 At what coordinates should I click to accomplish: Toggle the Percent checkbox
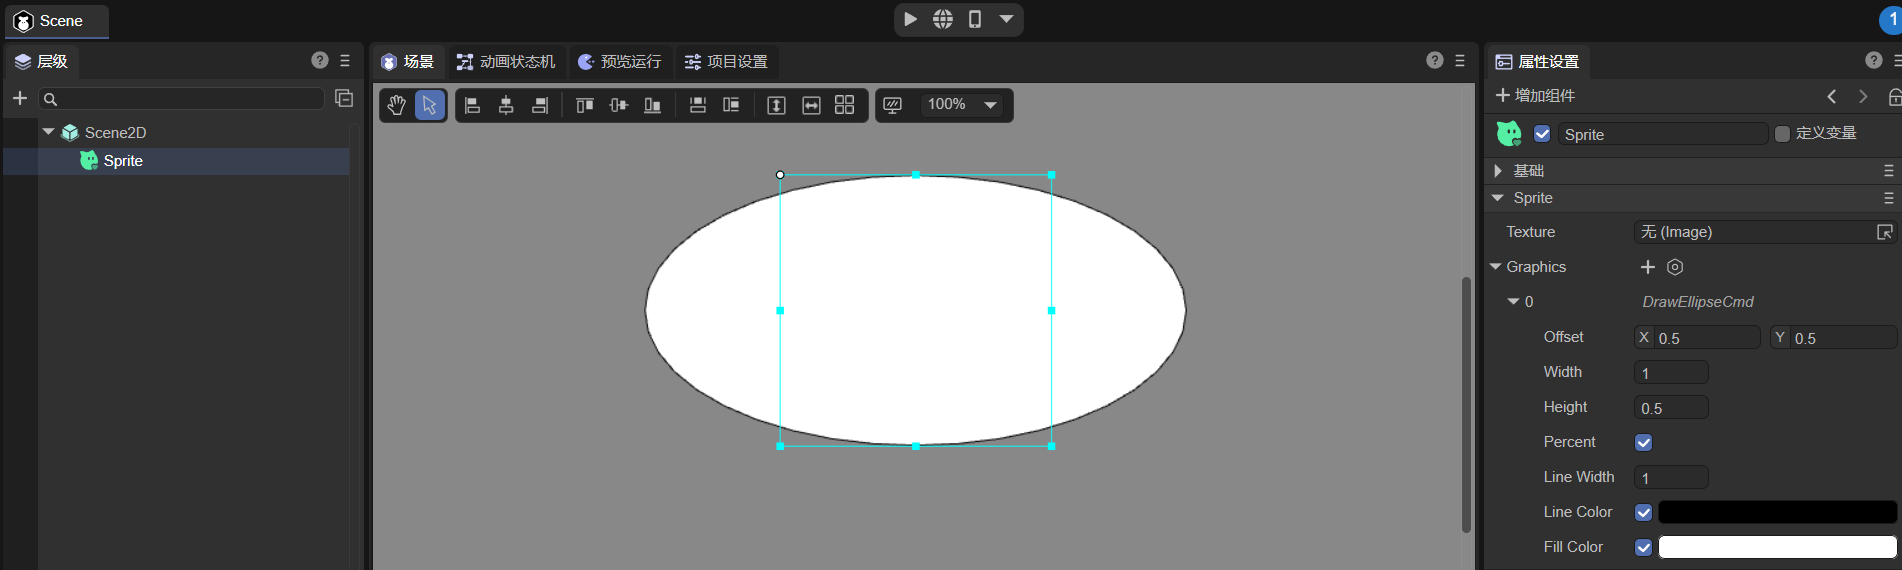coord(1643,442)
